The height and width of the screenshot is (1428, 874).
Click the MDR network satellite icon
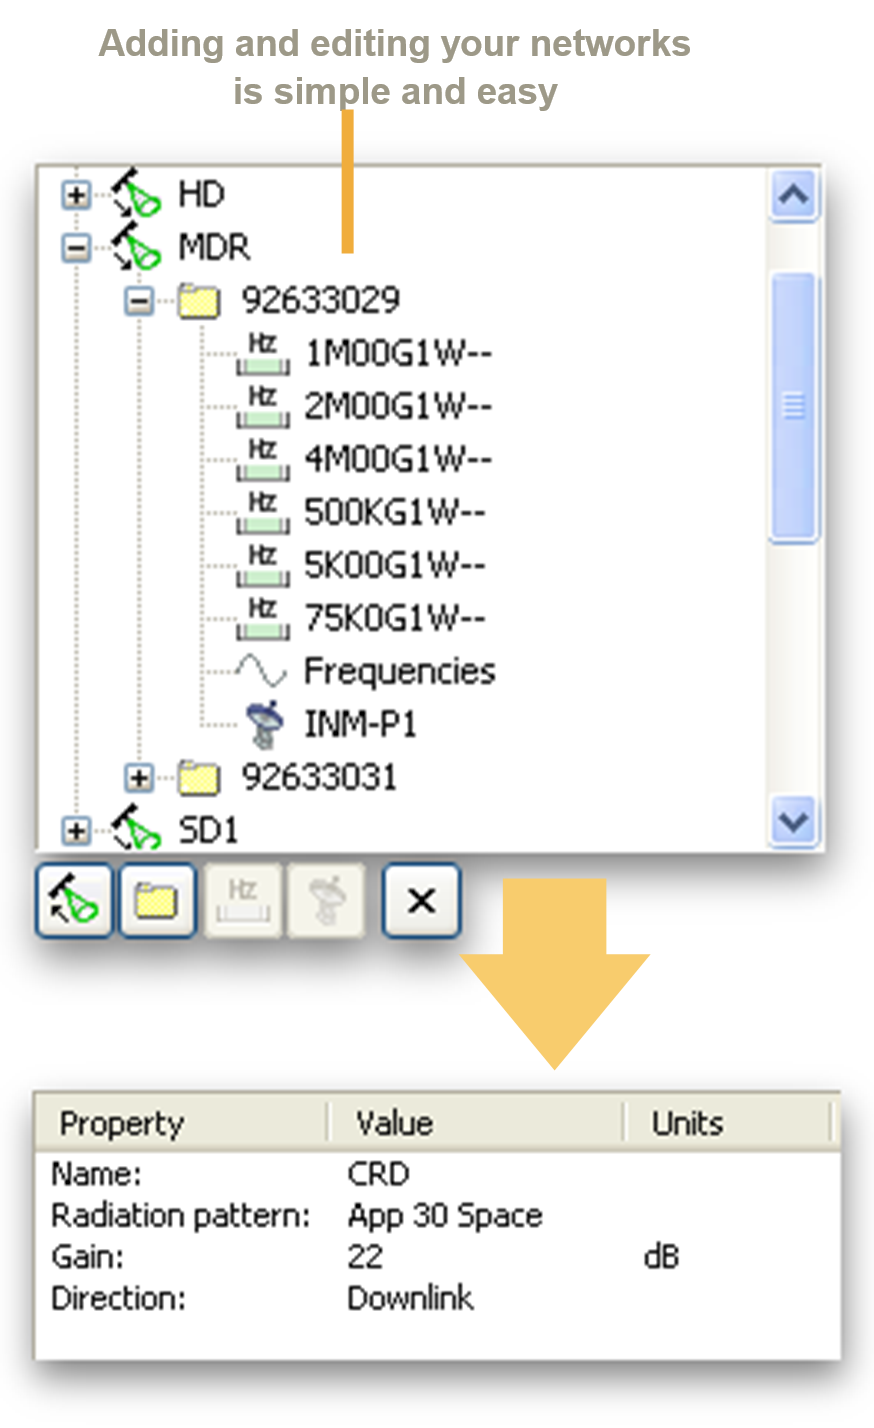coord(135,246)
